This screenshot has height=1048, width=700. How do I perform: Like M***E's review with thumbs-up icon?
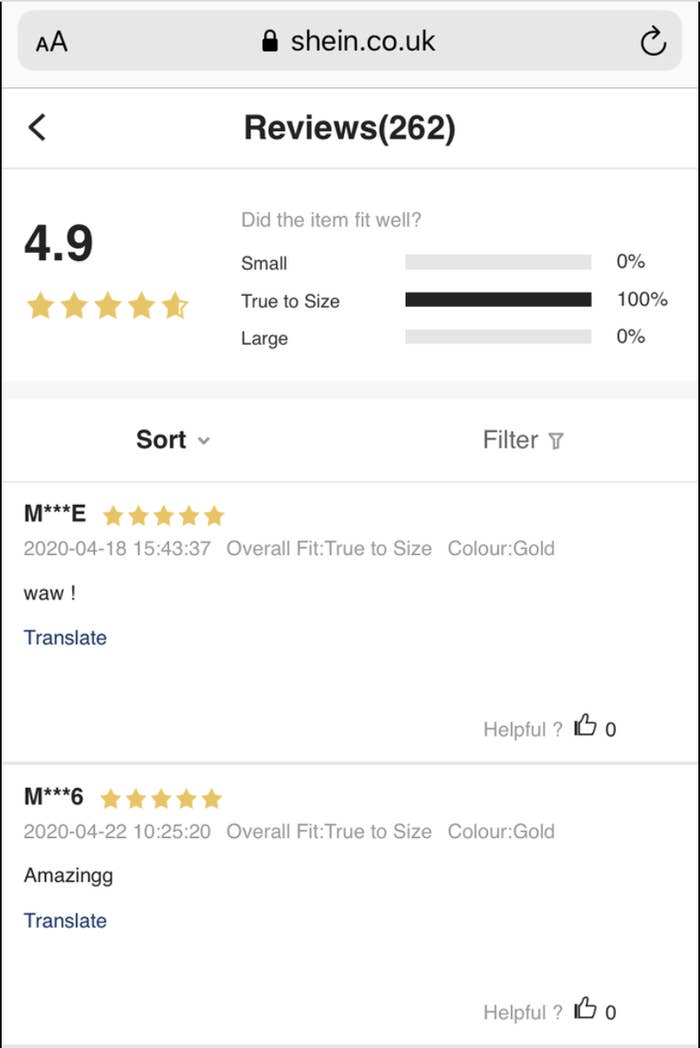(x=585, y=725)
